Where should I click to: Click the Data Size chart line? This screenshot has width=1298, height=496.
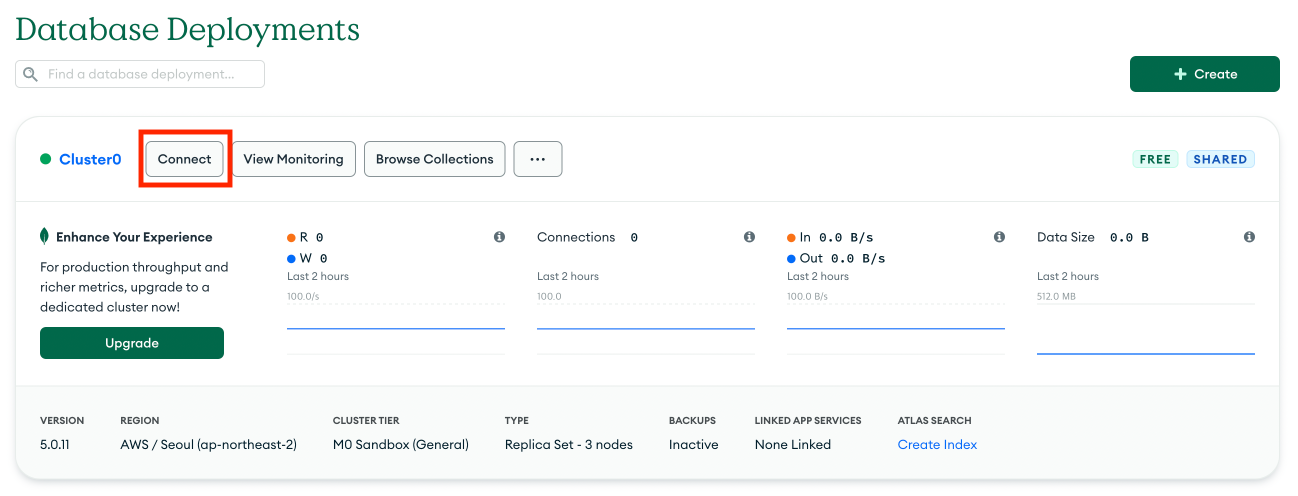[1146, 353]
